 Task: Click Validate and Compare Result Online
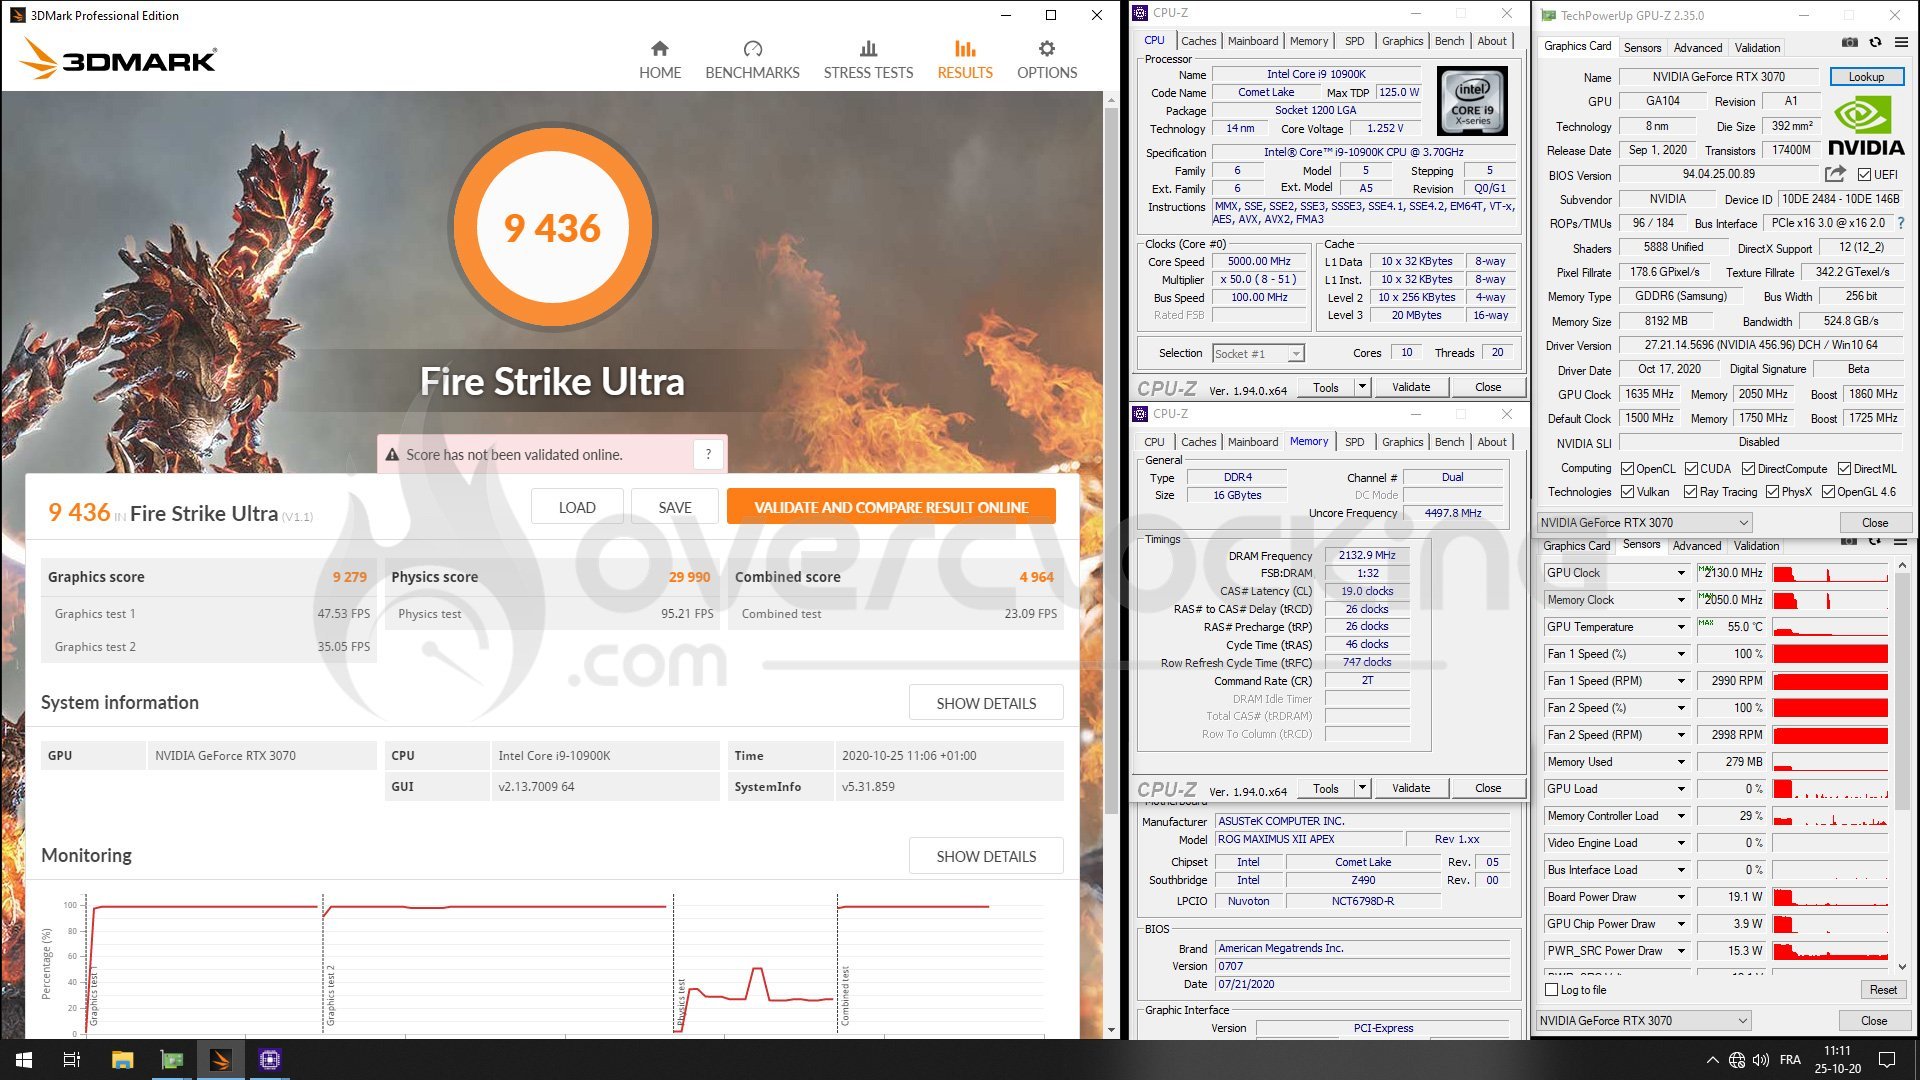point(891,507)
